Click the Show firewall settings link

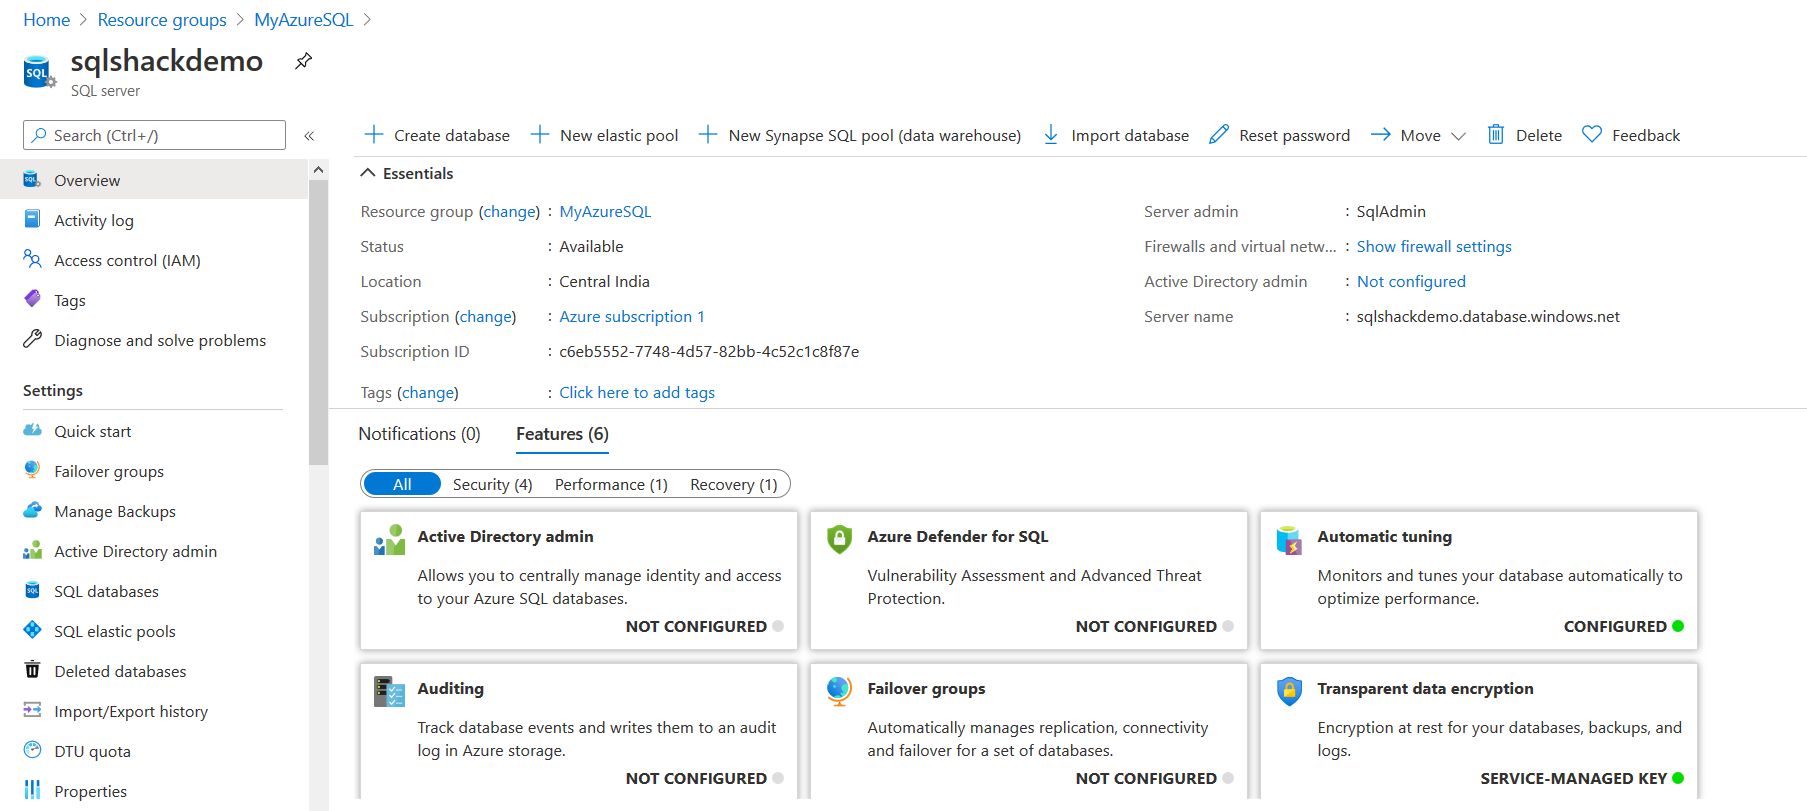[1433, 246]
